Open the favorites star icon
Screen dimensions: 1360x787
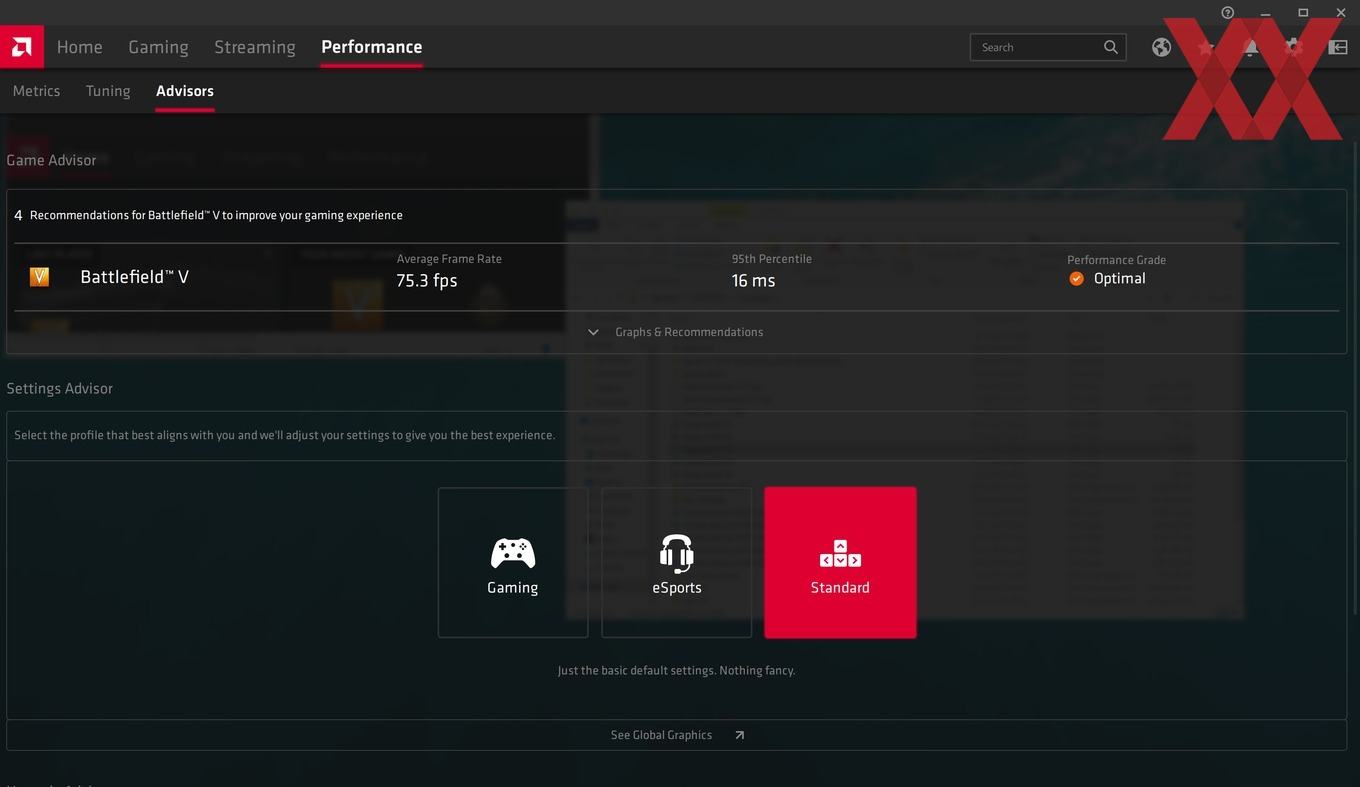point(1206,47)
